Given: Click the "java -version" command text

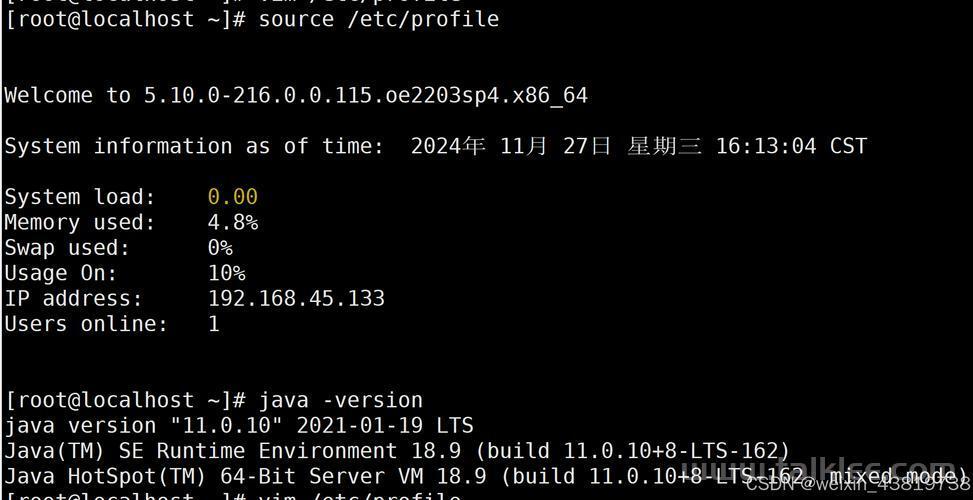Looking at the screenshot, I should tap(340, 400).
